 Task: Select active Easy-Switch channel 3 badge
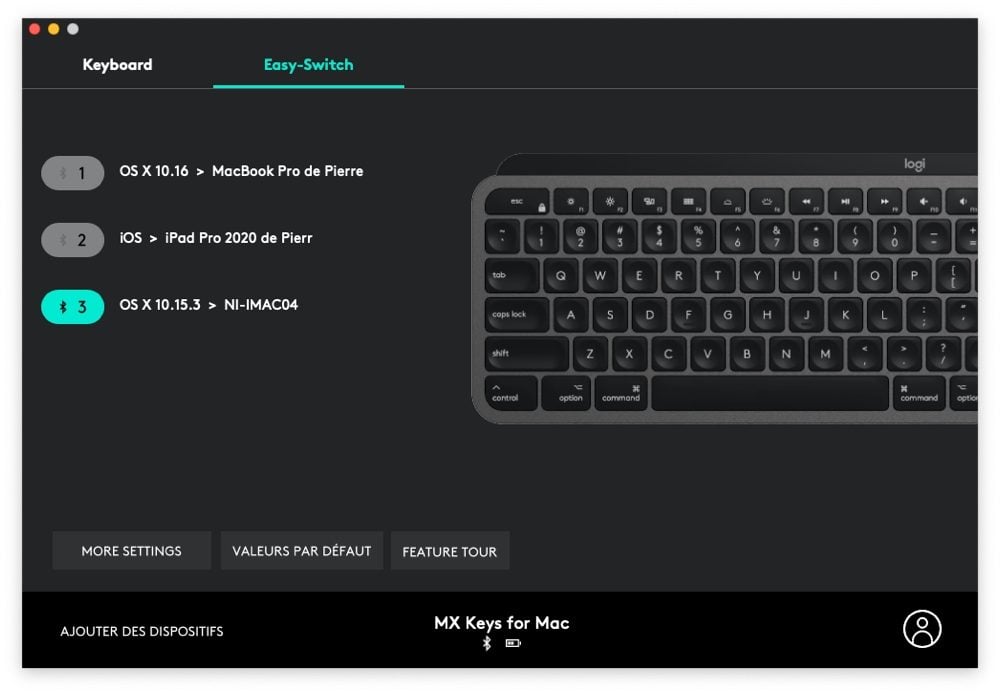(x=73, y=307)
